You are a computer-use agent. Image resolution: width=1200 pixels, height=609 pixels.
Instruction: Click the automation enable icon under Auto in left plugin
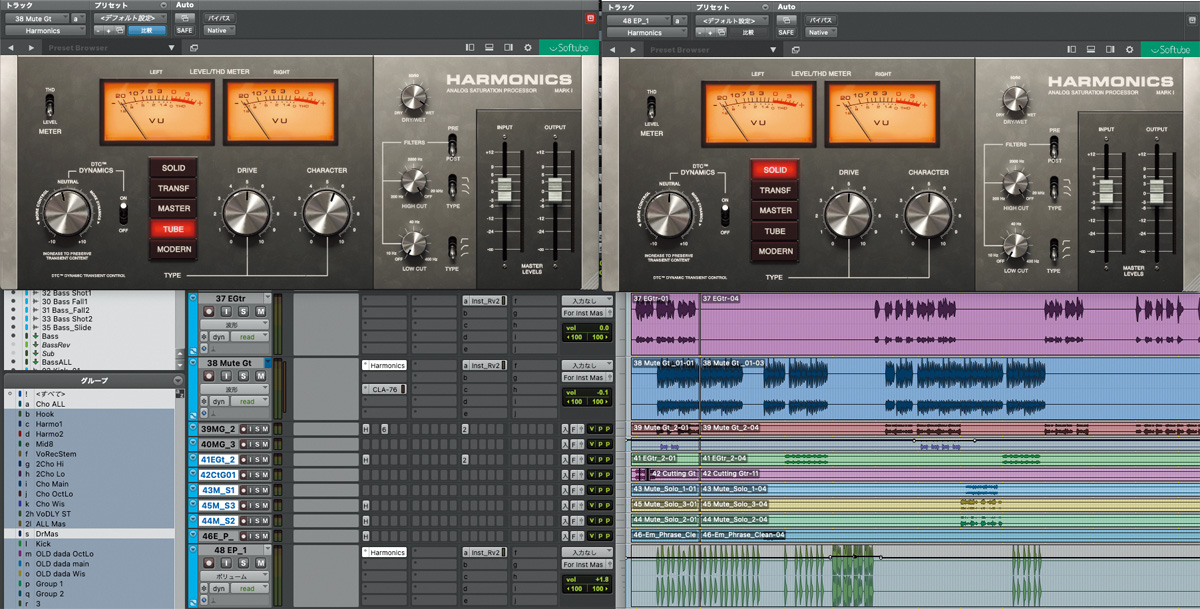click(184, 18)
